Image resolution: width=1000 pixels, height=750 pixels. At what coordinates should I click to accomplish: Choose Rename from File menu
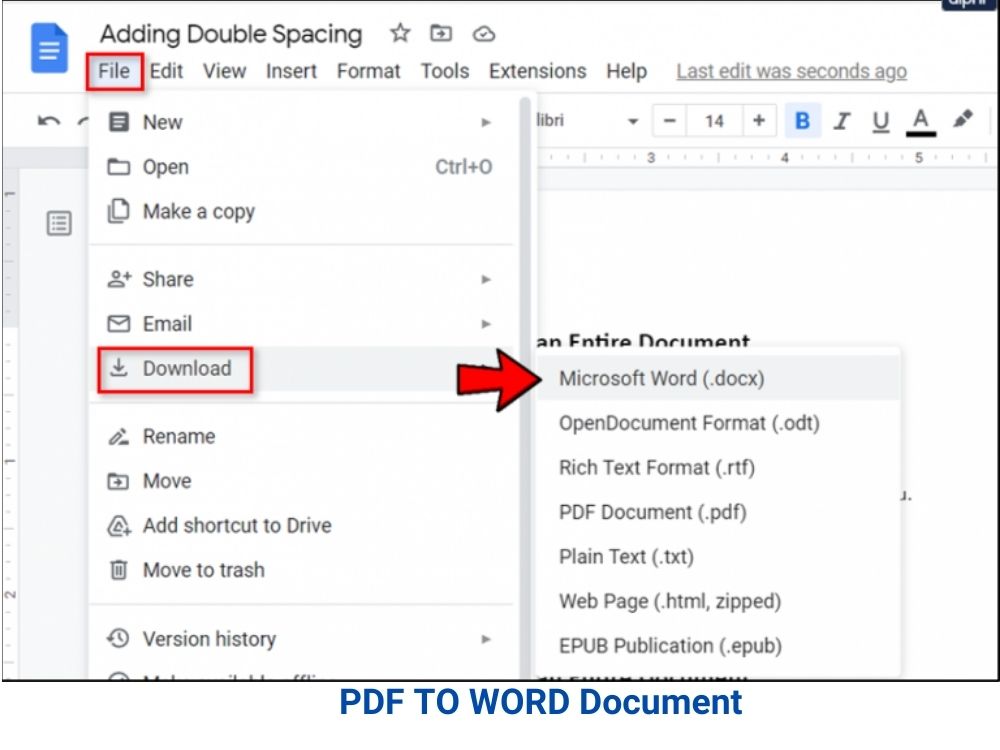(x=301, y=437)
